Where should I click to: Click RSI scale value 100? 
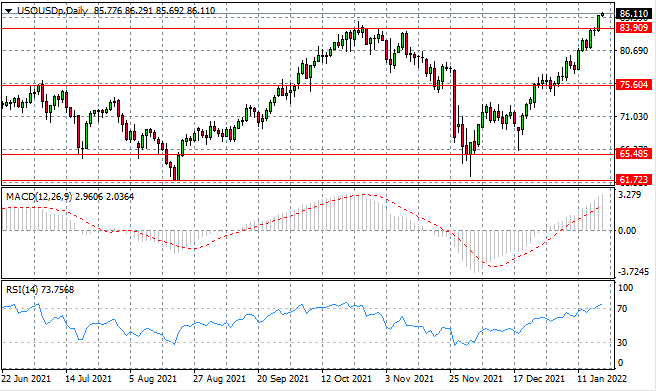625,288
